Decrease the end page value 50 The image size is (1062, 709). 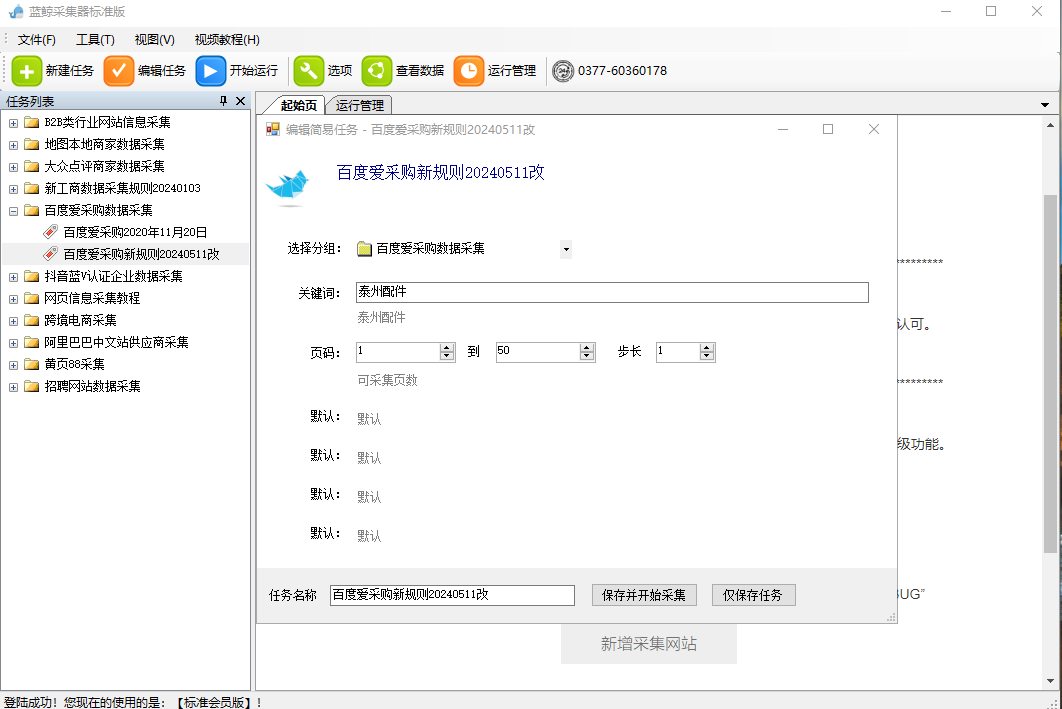click(x=587, y=357)
